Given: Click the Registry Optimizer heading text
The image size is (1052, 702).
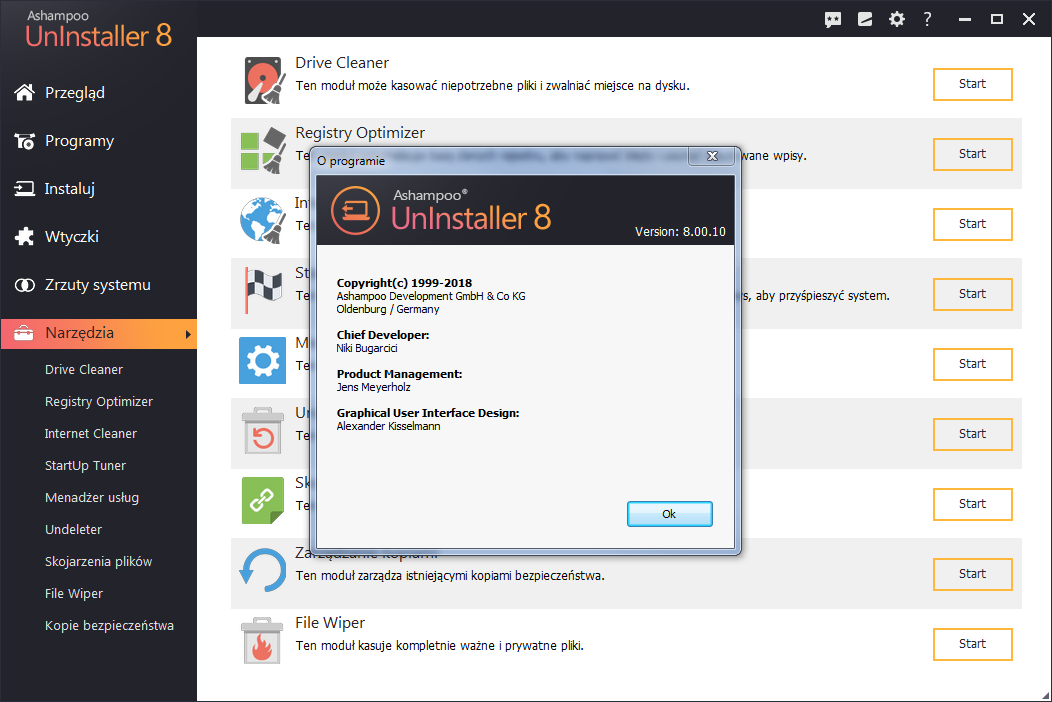Looking at the screenshot, I should 360,133.
